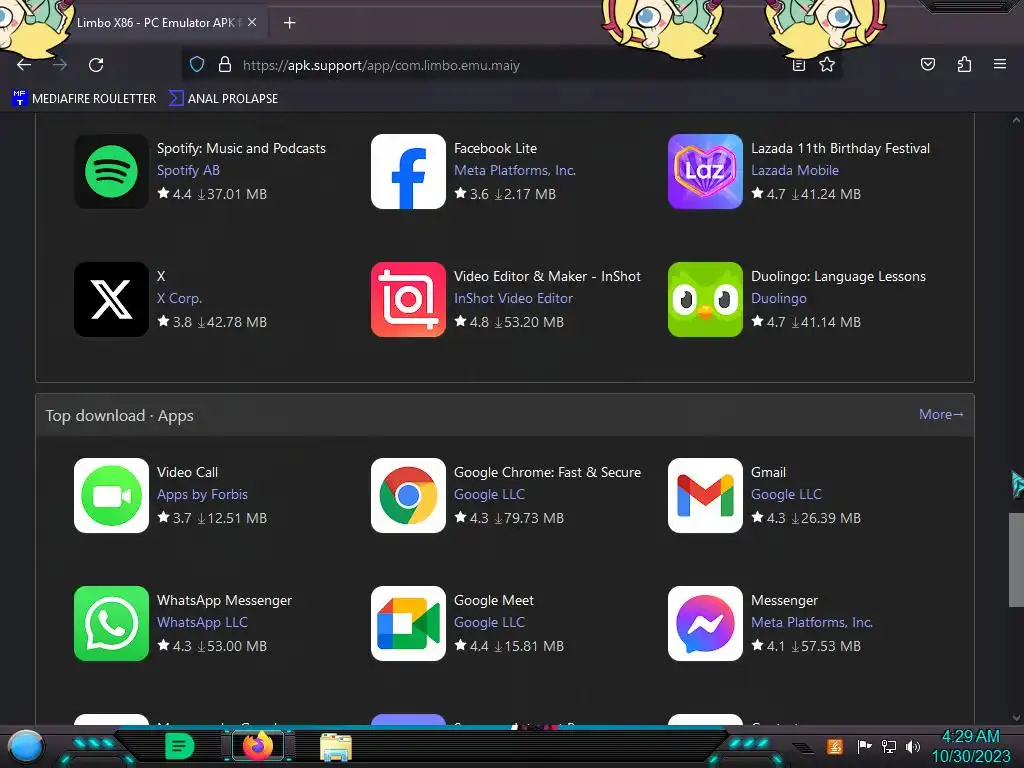
Task: Open tracking protection shield icon
Action: 197,65
